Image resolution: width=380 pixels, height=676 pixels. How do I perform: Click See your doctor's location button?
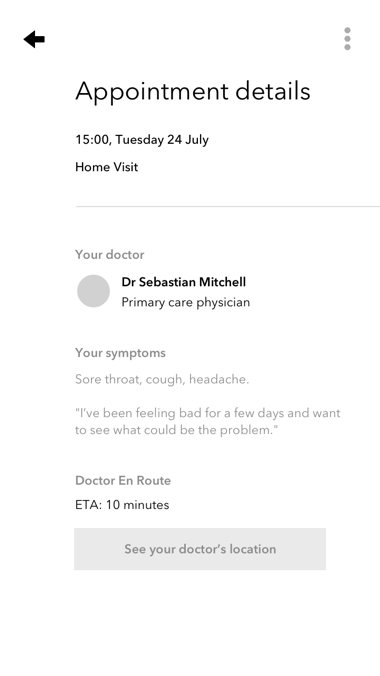(x=200, y=549)
